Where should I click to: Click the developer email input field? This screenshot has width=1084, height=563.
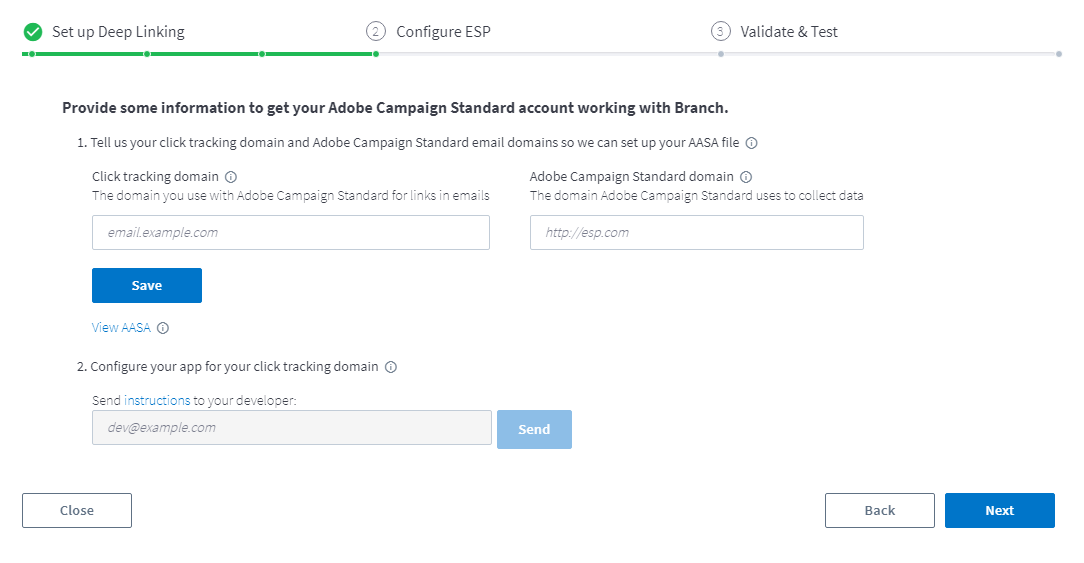[x=291, y=427]
